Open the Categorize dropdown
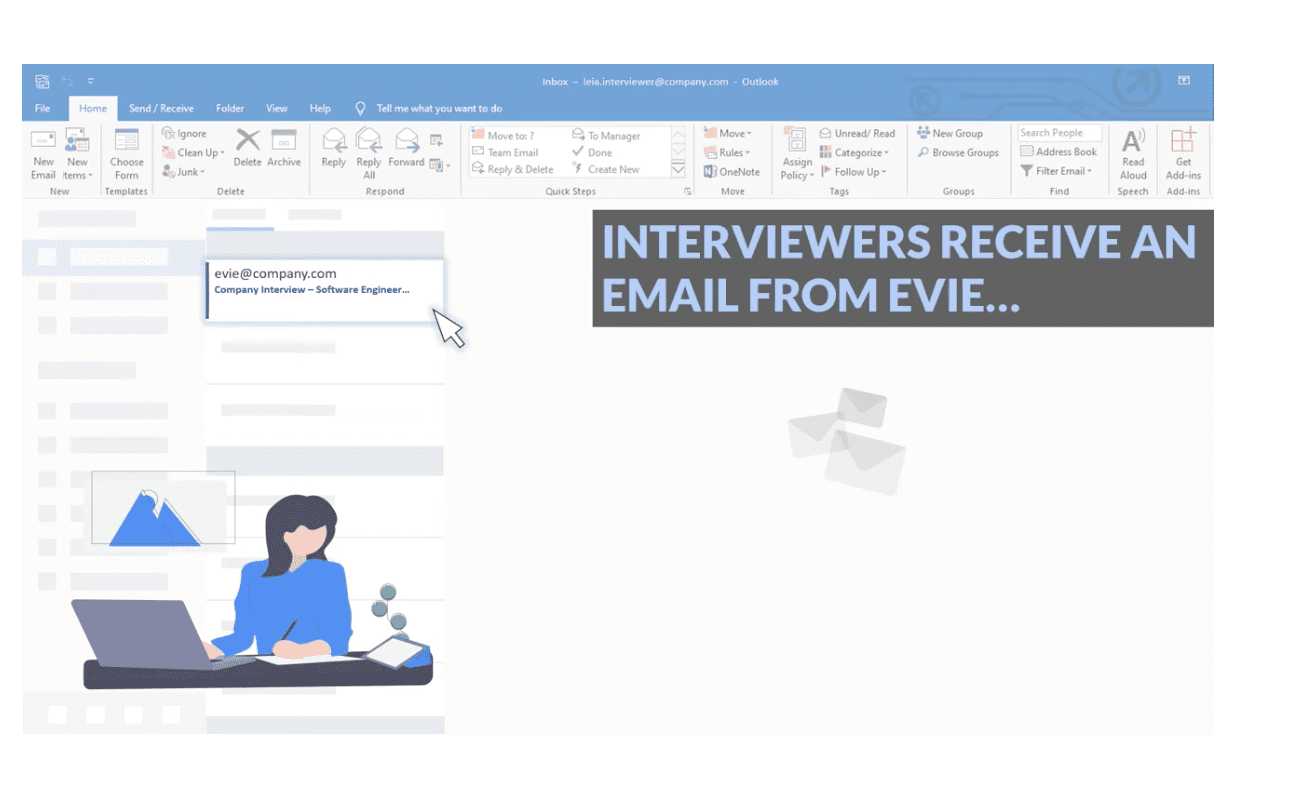 (x=854, y=152)
